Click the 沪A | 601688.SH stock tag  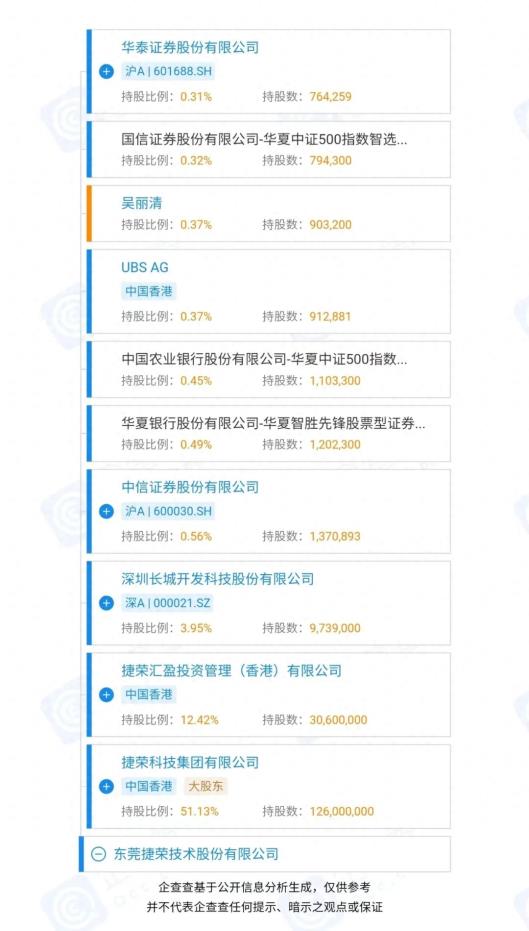click(168, 72)
